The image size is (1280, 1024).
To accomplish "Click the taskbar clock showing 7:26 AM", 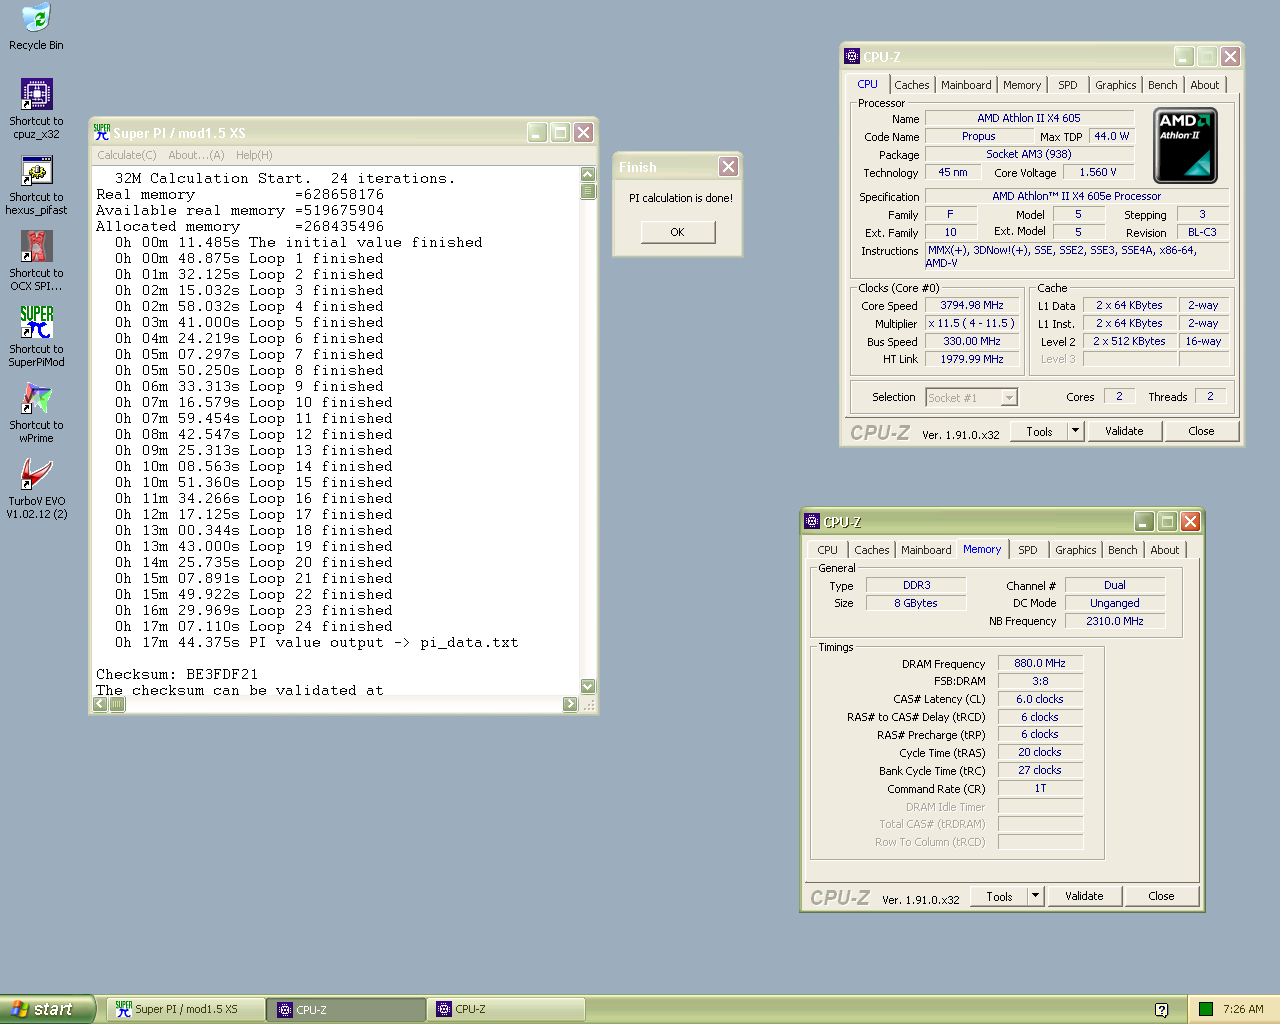I will [1243, 1009].
